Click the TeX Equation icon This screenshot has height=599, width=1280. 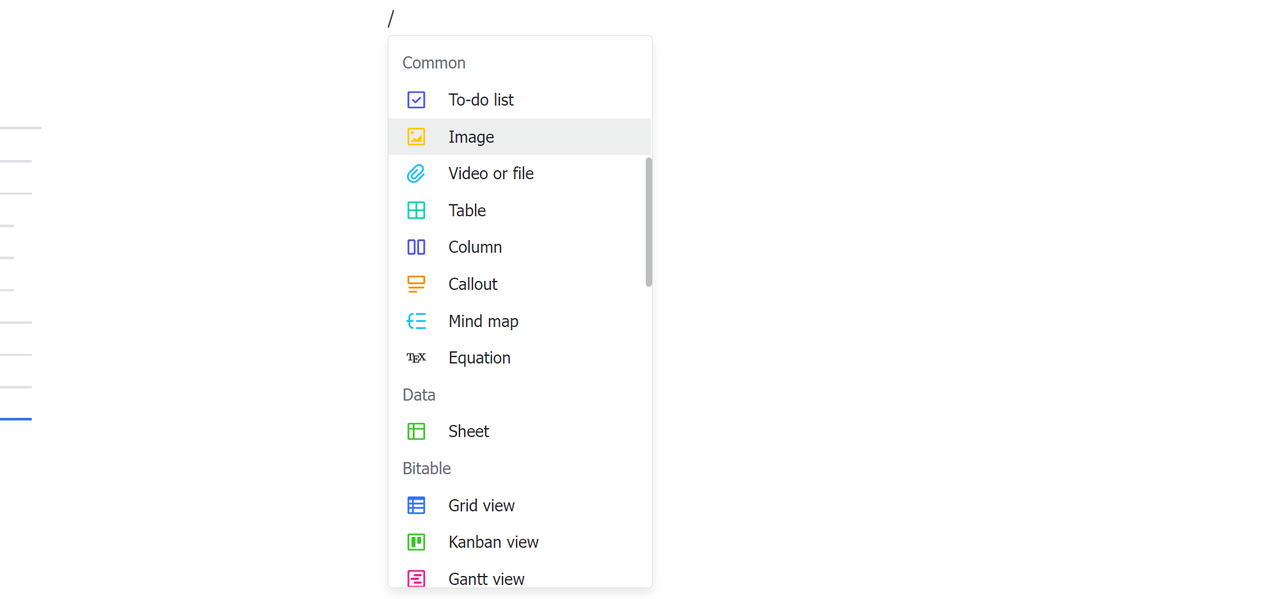pyautogui.click(x=416, y=358)
